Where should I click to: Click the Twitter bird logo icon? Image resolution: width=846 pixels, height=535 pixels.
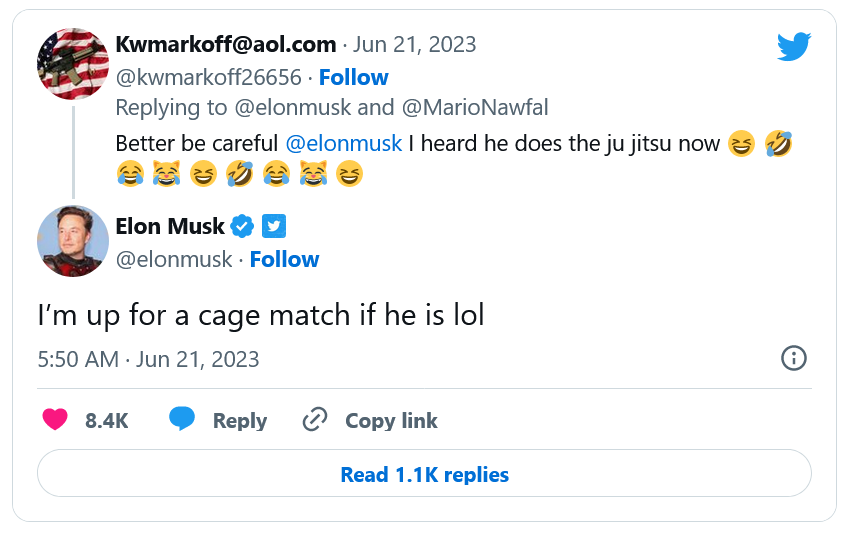pos(794,46)
